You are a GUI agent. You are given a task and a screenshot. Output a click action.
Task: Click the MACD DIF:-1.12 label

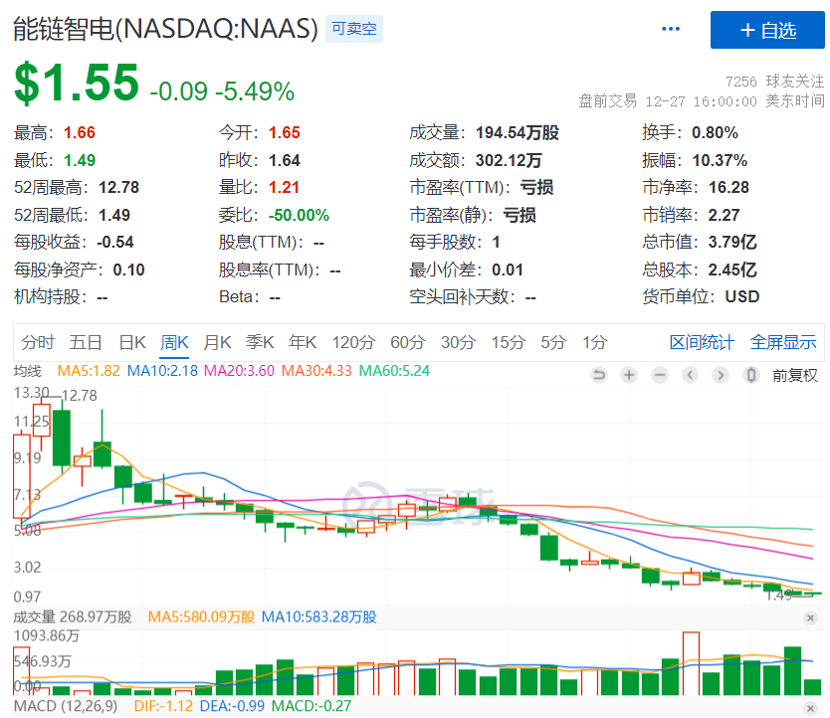pyautogui.click(x=164, y=706)
